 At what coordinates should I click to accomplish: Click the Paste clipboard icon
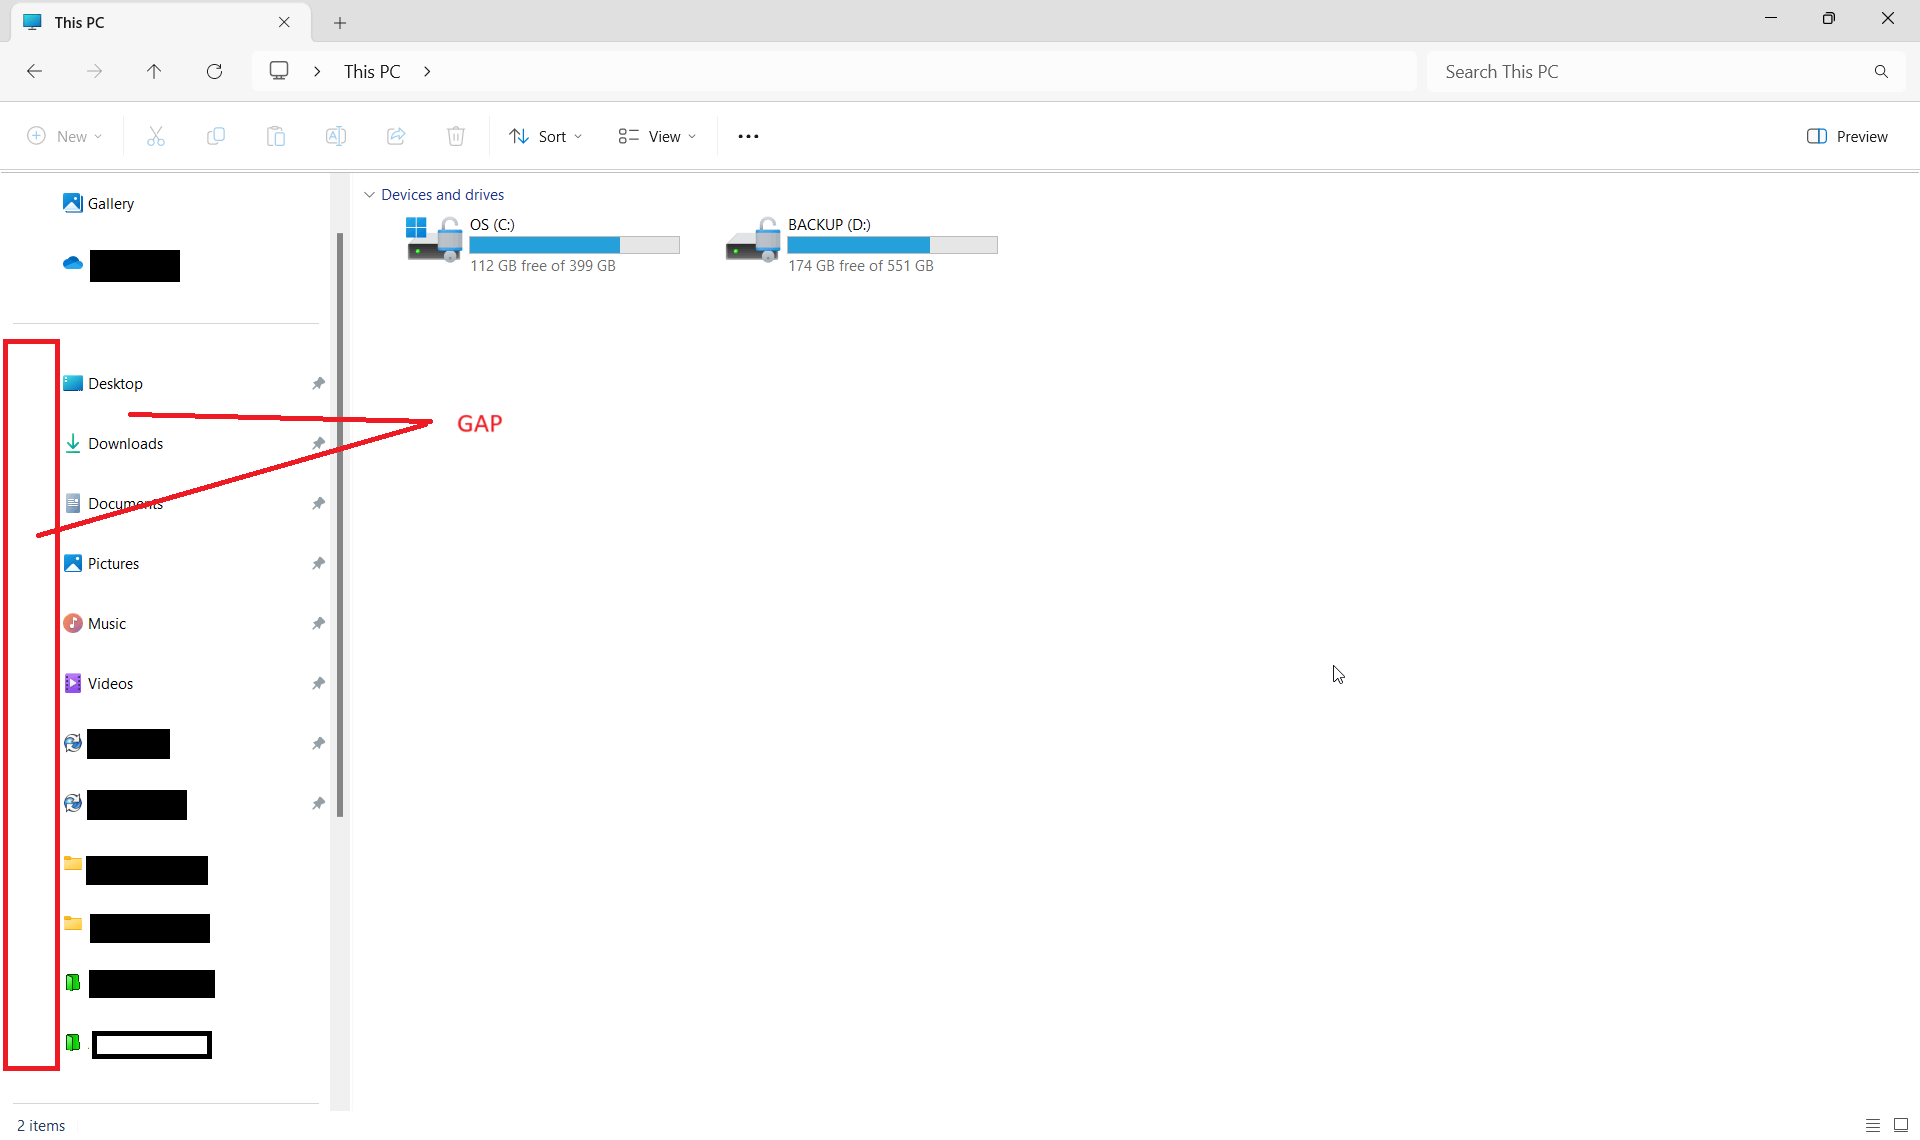coord(276,136)
